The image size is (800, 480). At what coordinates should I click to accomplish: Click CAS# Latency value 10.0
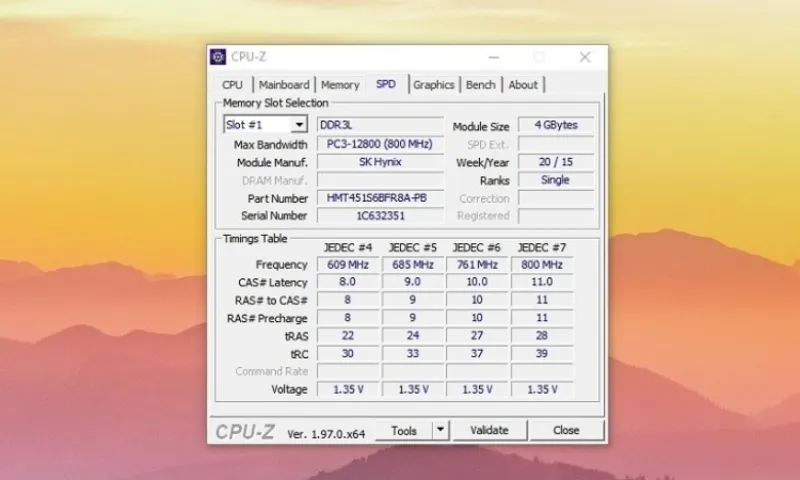tap(477, 282)
